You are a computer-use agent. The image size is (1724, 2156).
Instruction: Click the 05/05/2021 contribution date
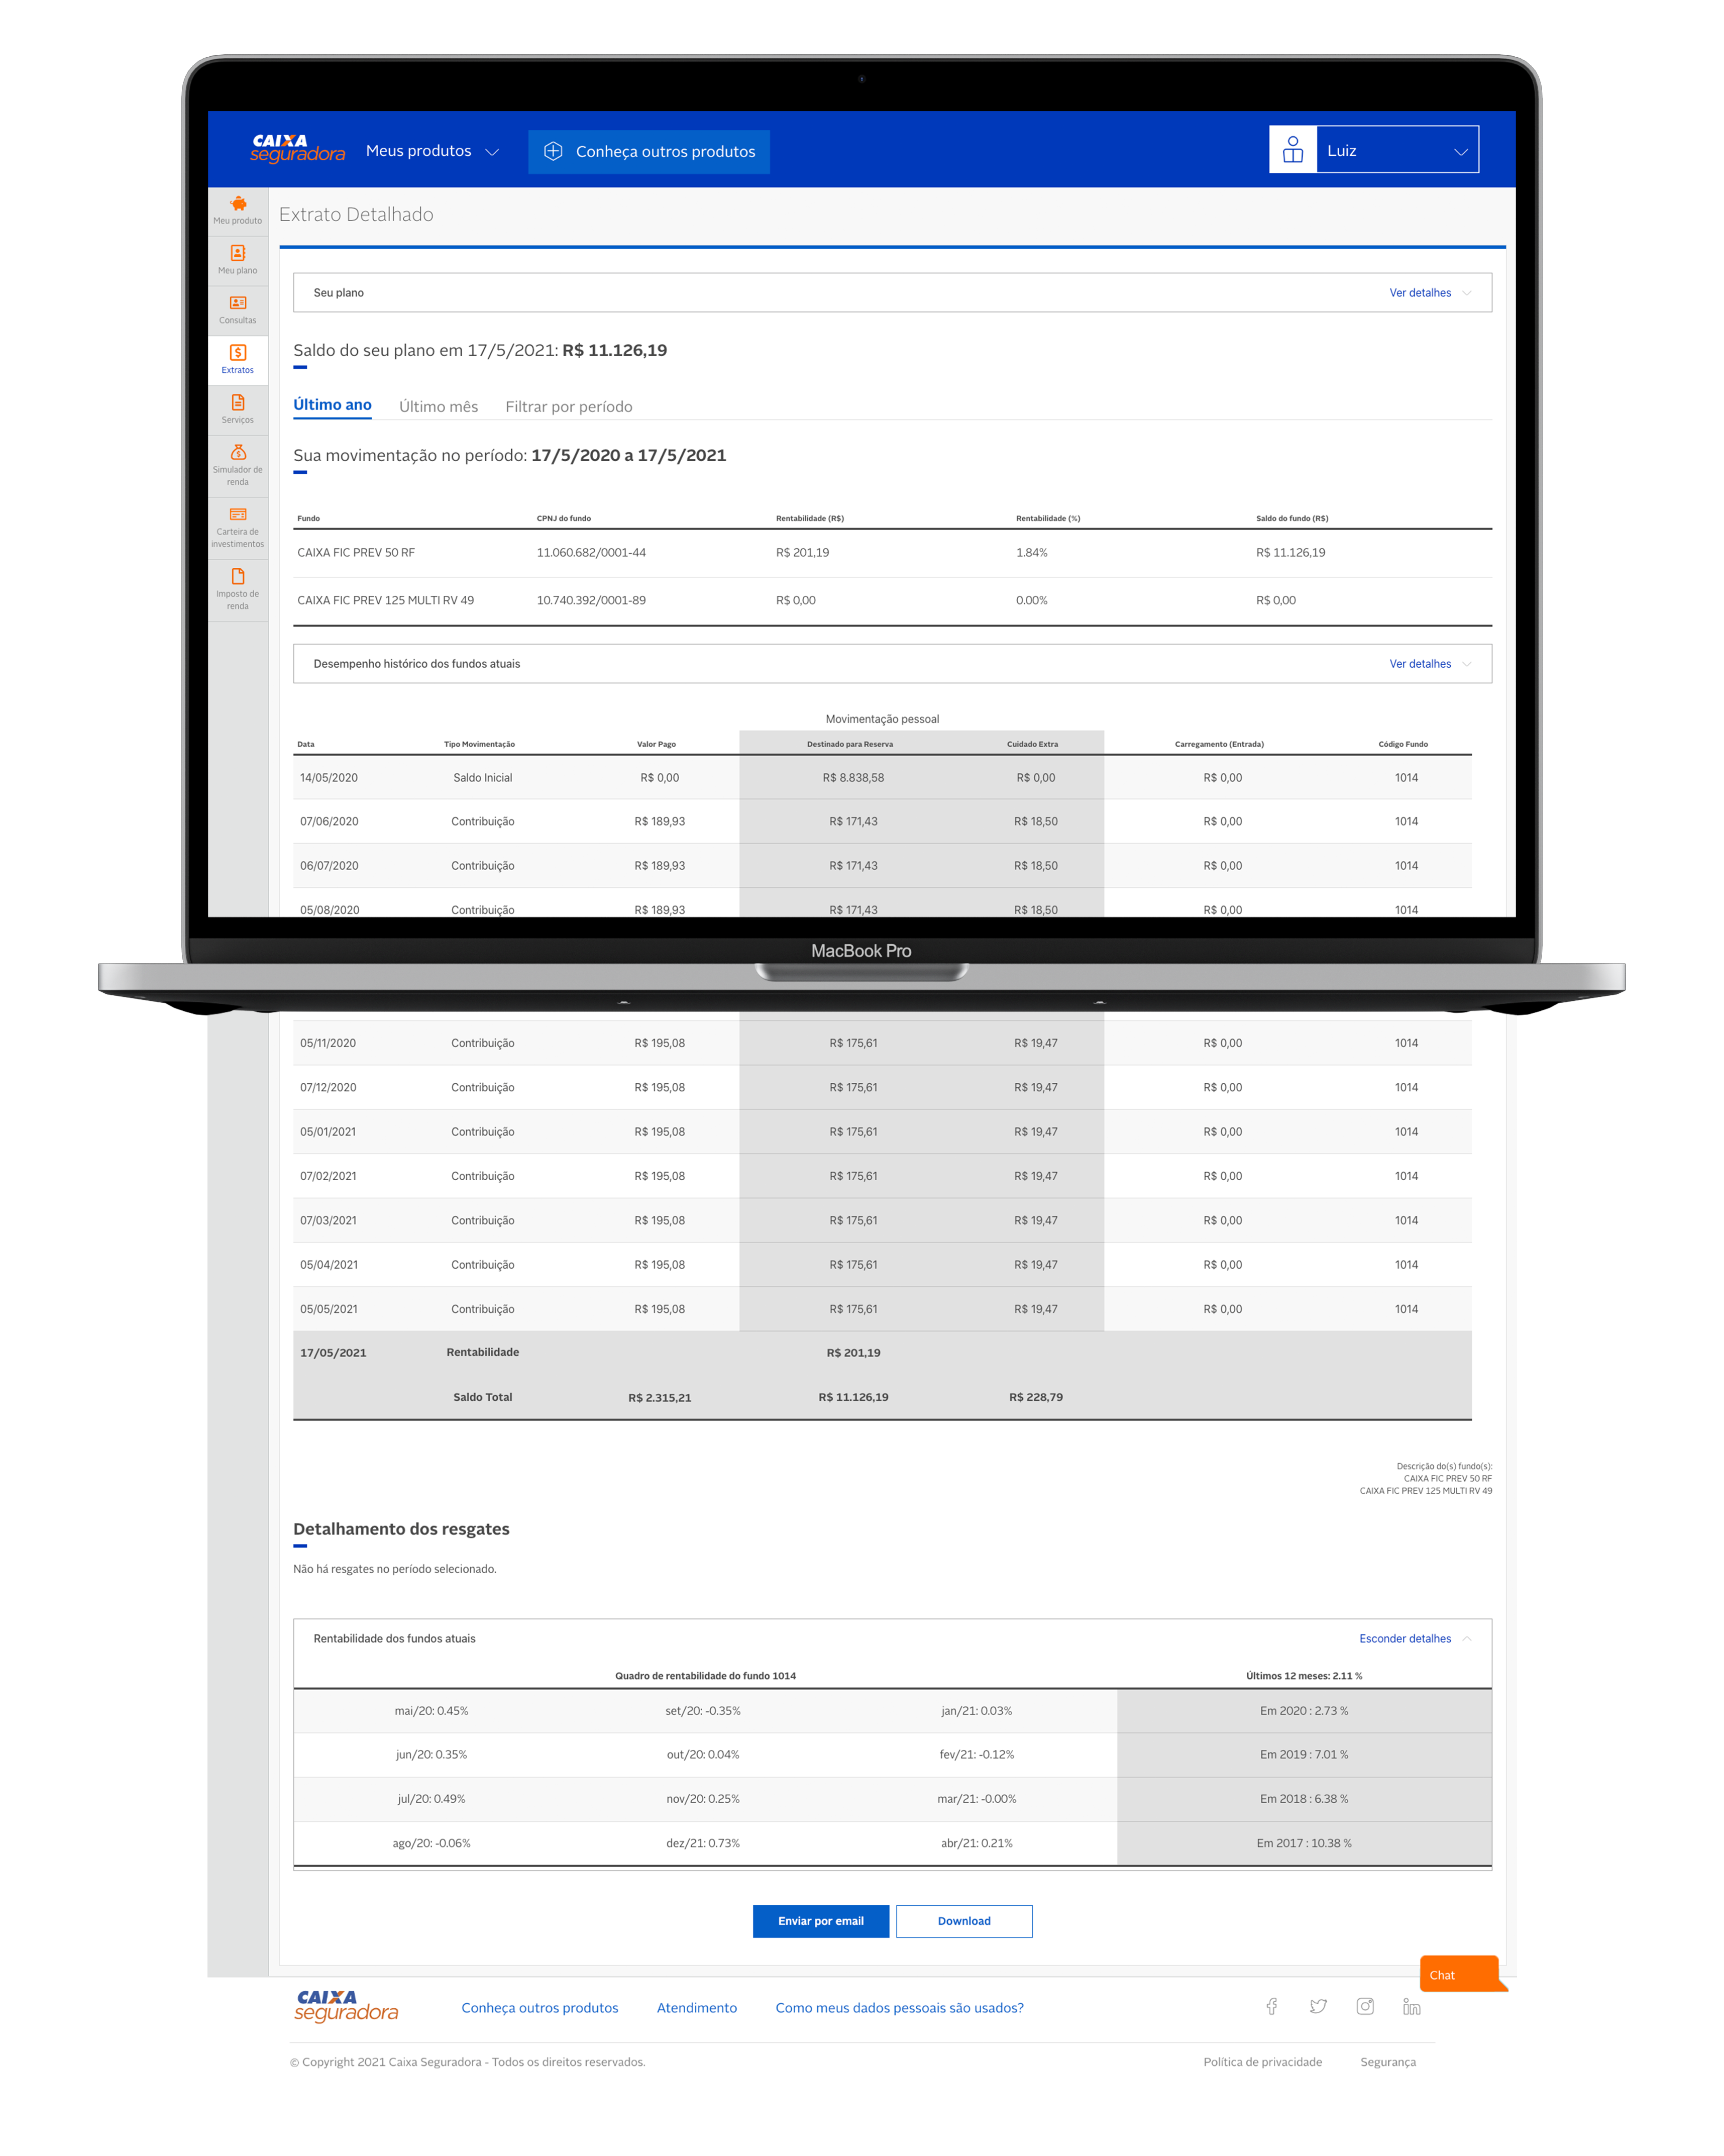328,1309
